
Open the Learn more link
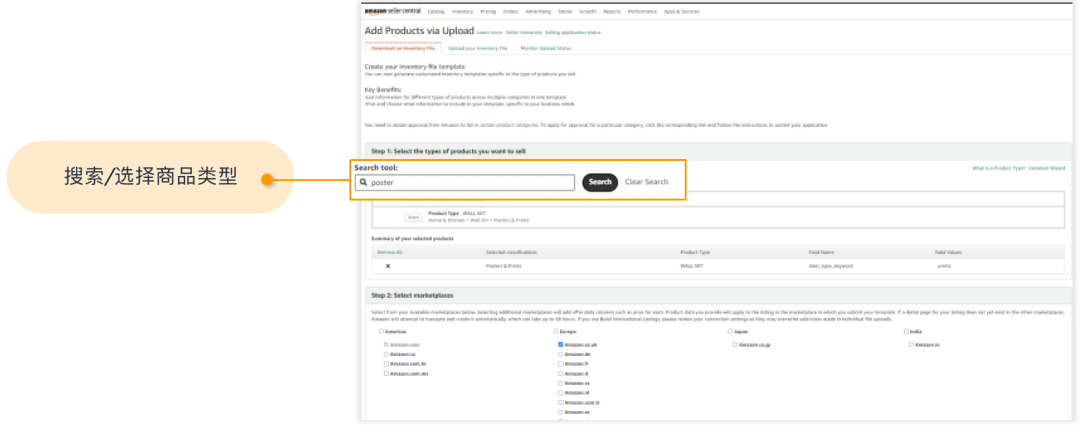click(489, 32)
